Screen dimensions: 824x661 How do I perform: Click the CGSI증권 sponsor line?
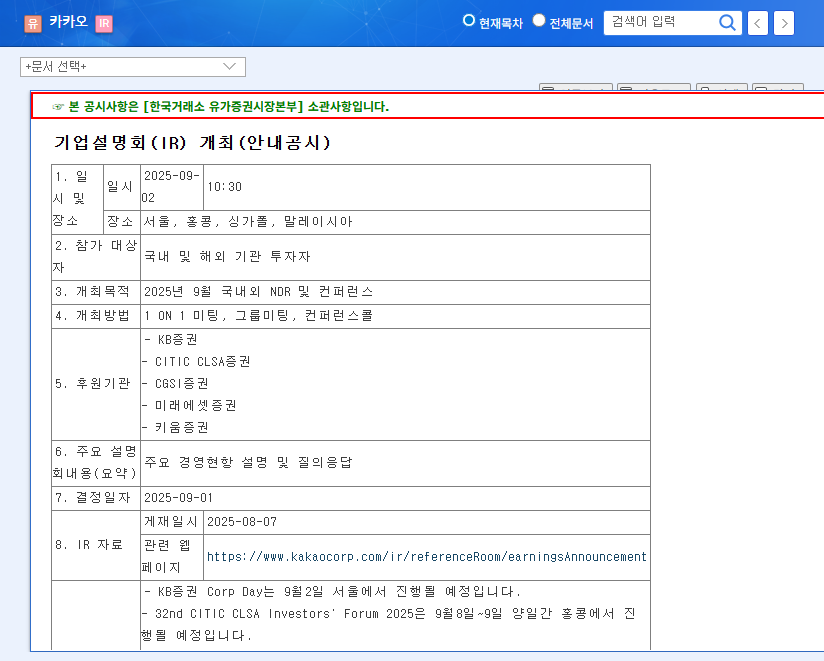click(x=176, y=384)
